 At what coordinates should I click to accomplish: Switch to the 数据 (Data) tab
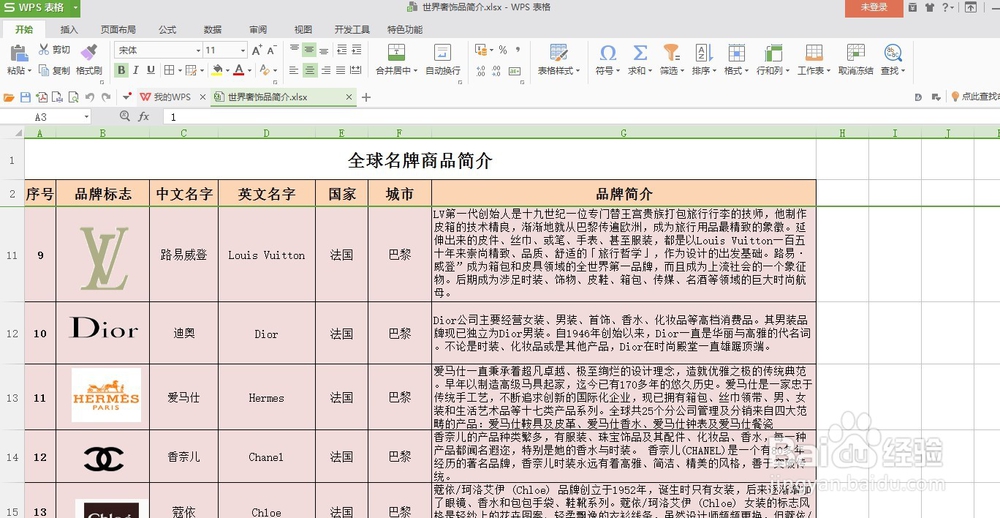(x=213, y=29)
